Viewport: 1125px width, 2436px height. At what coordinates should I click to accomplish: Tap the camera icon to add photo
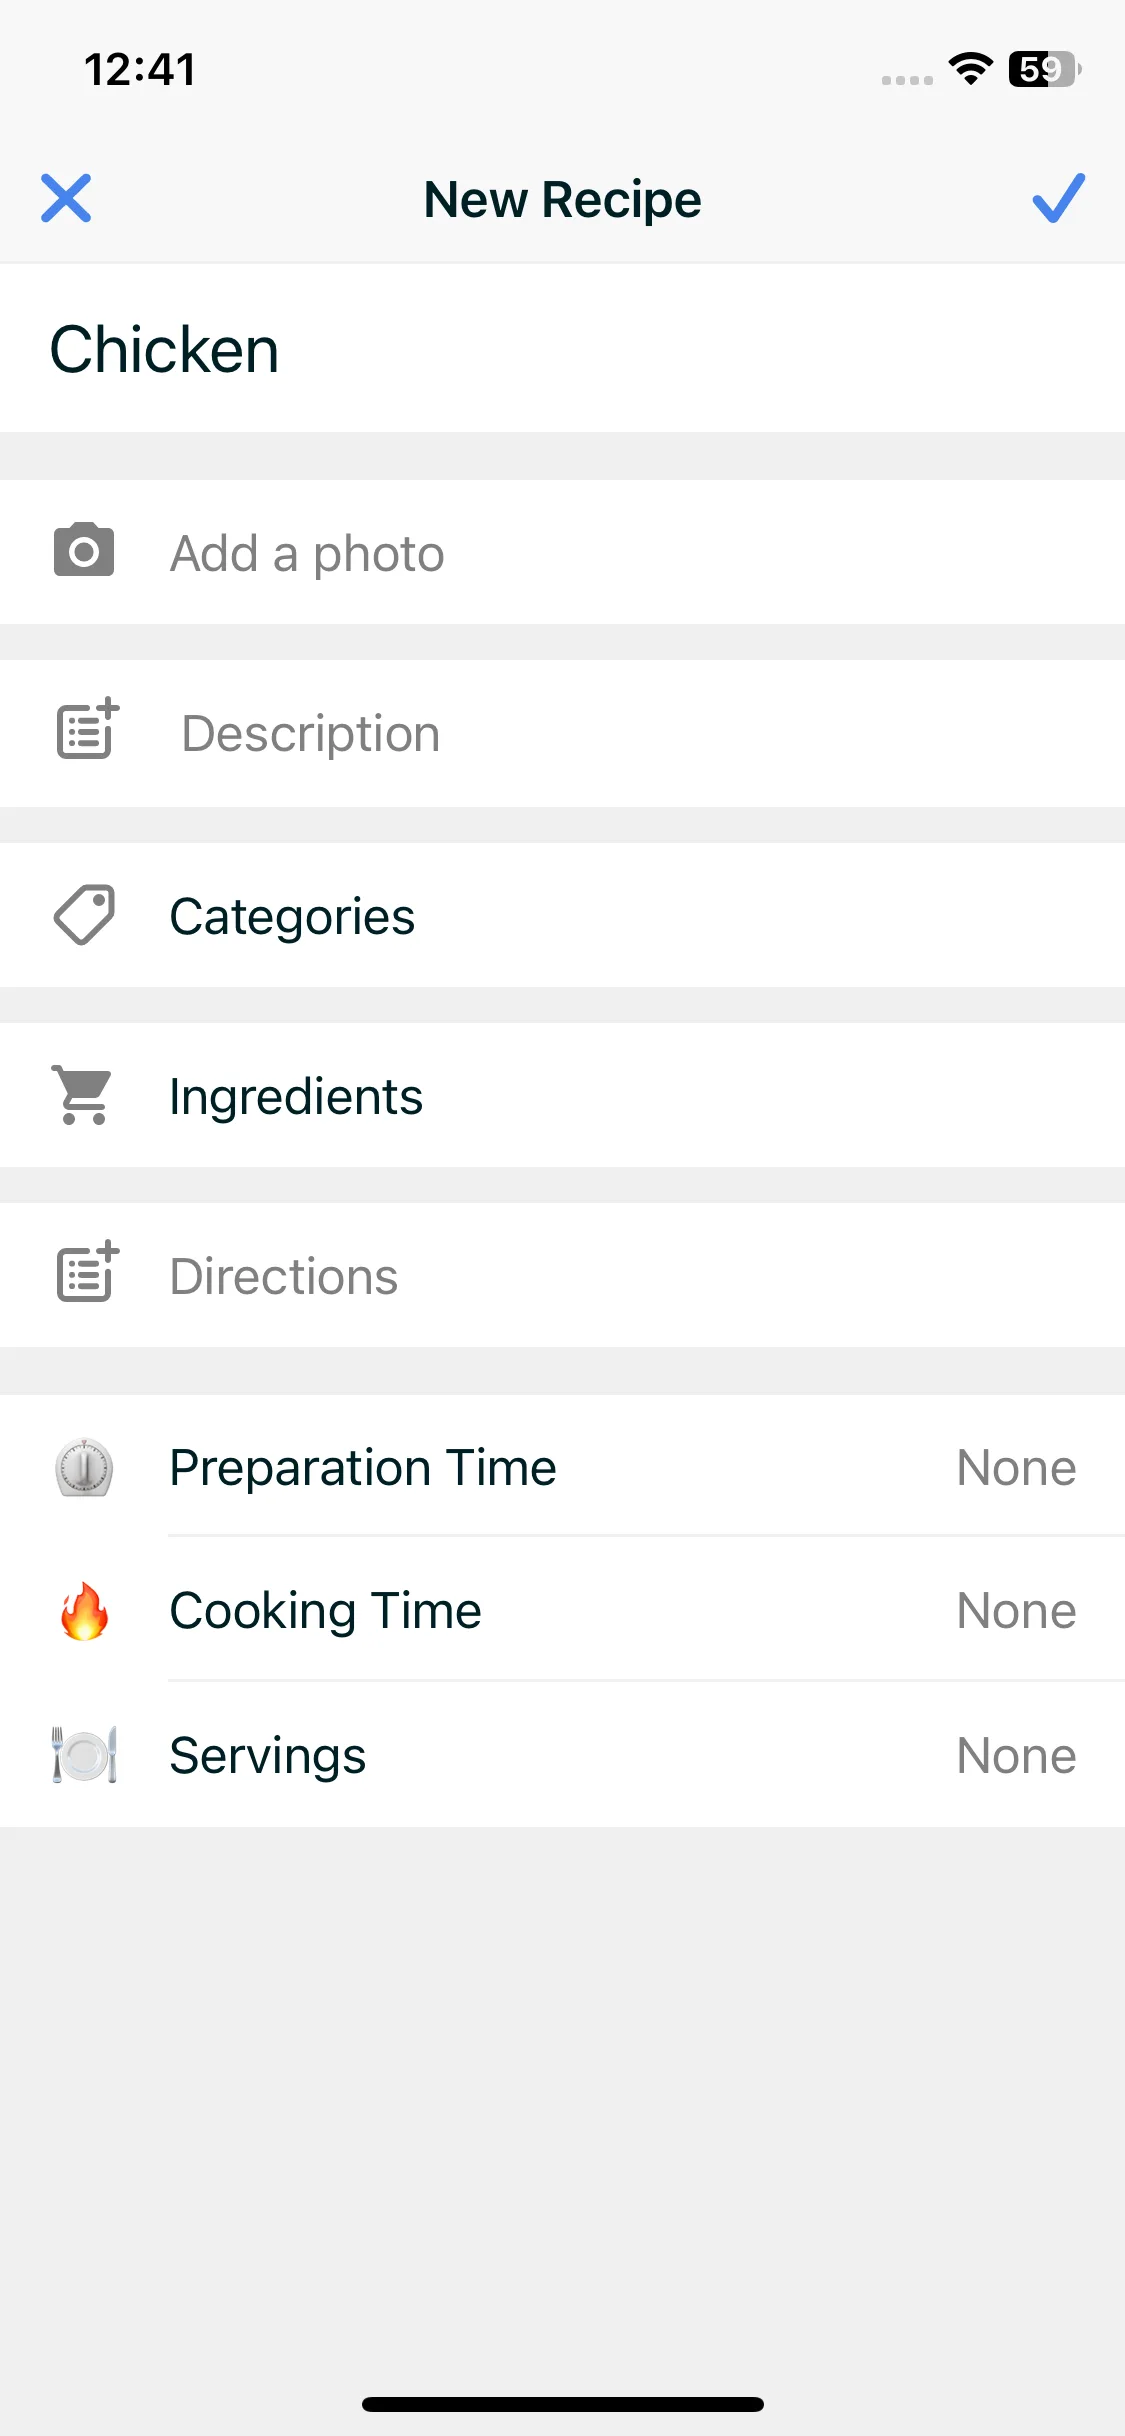coord(84,550)
